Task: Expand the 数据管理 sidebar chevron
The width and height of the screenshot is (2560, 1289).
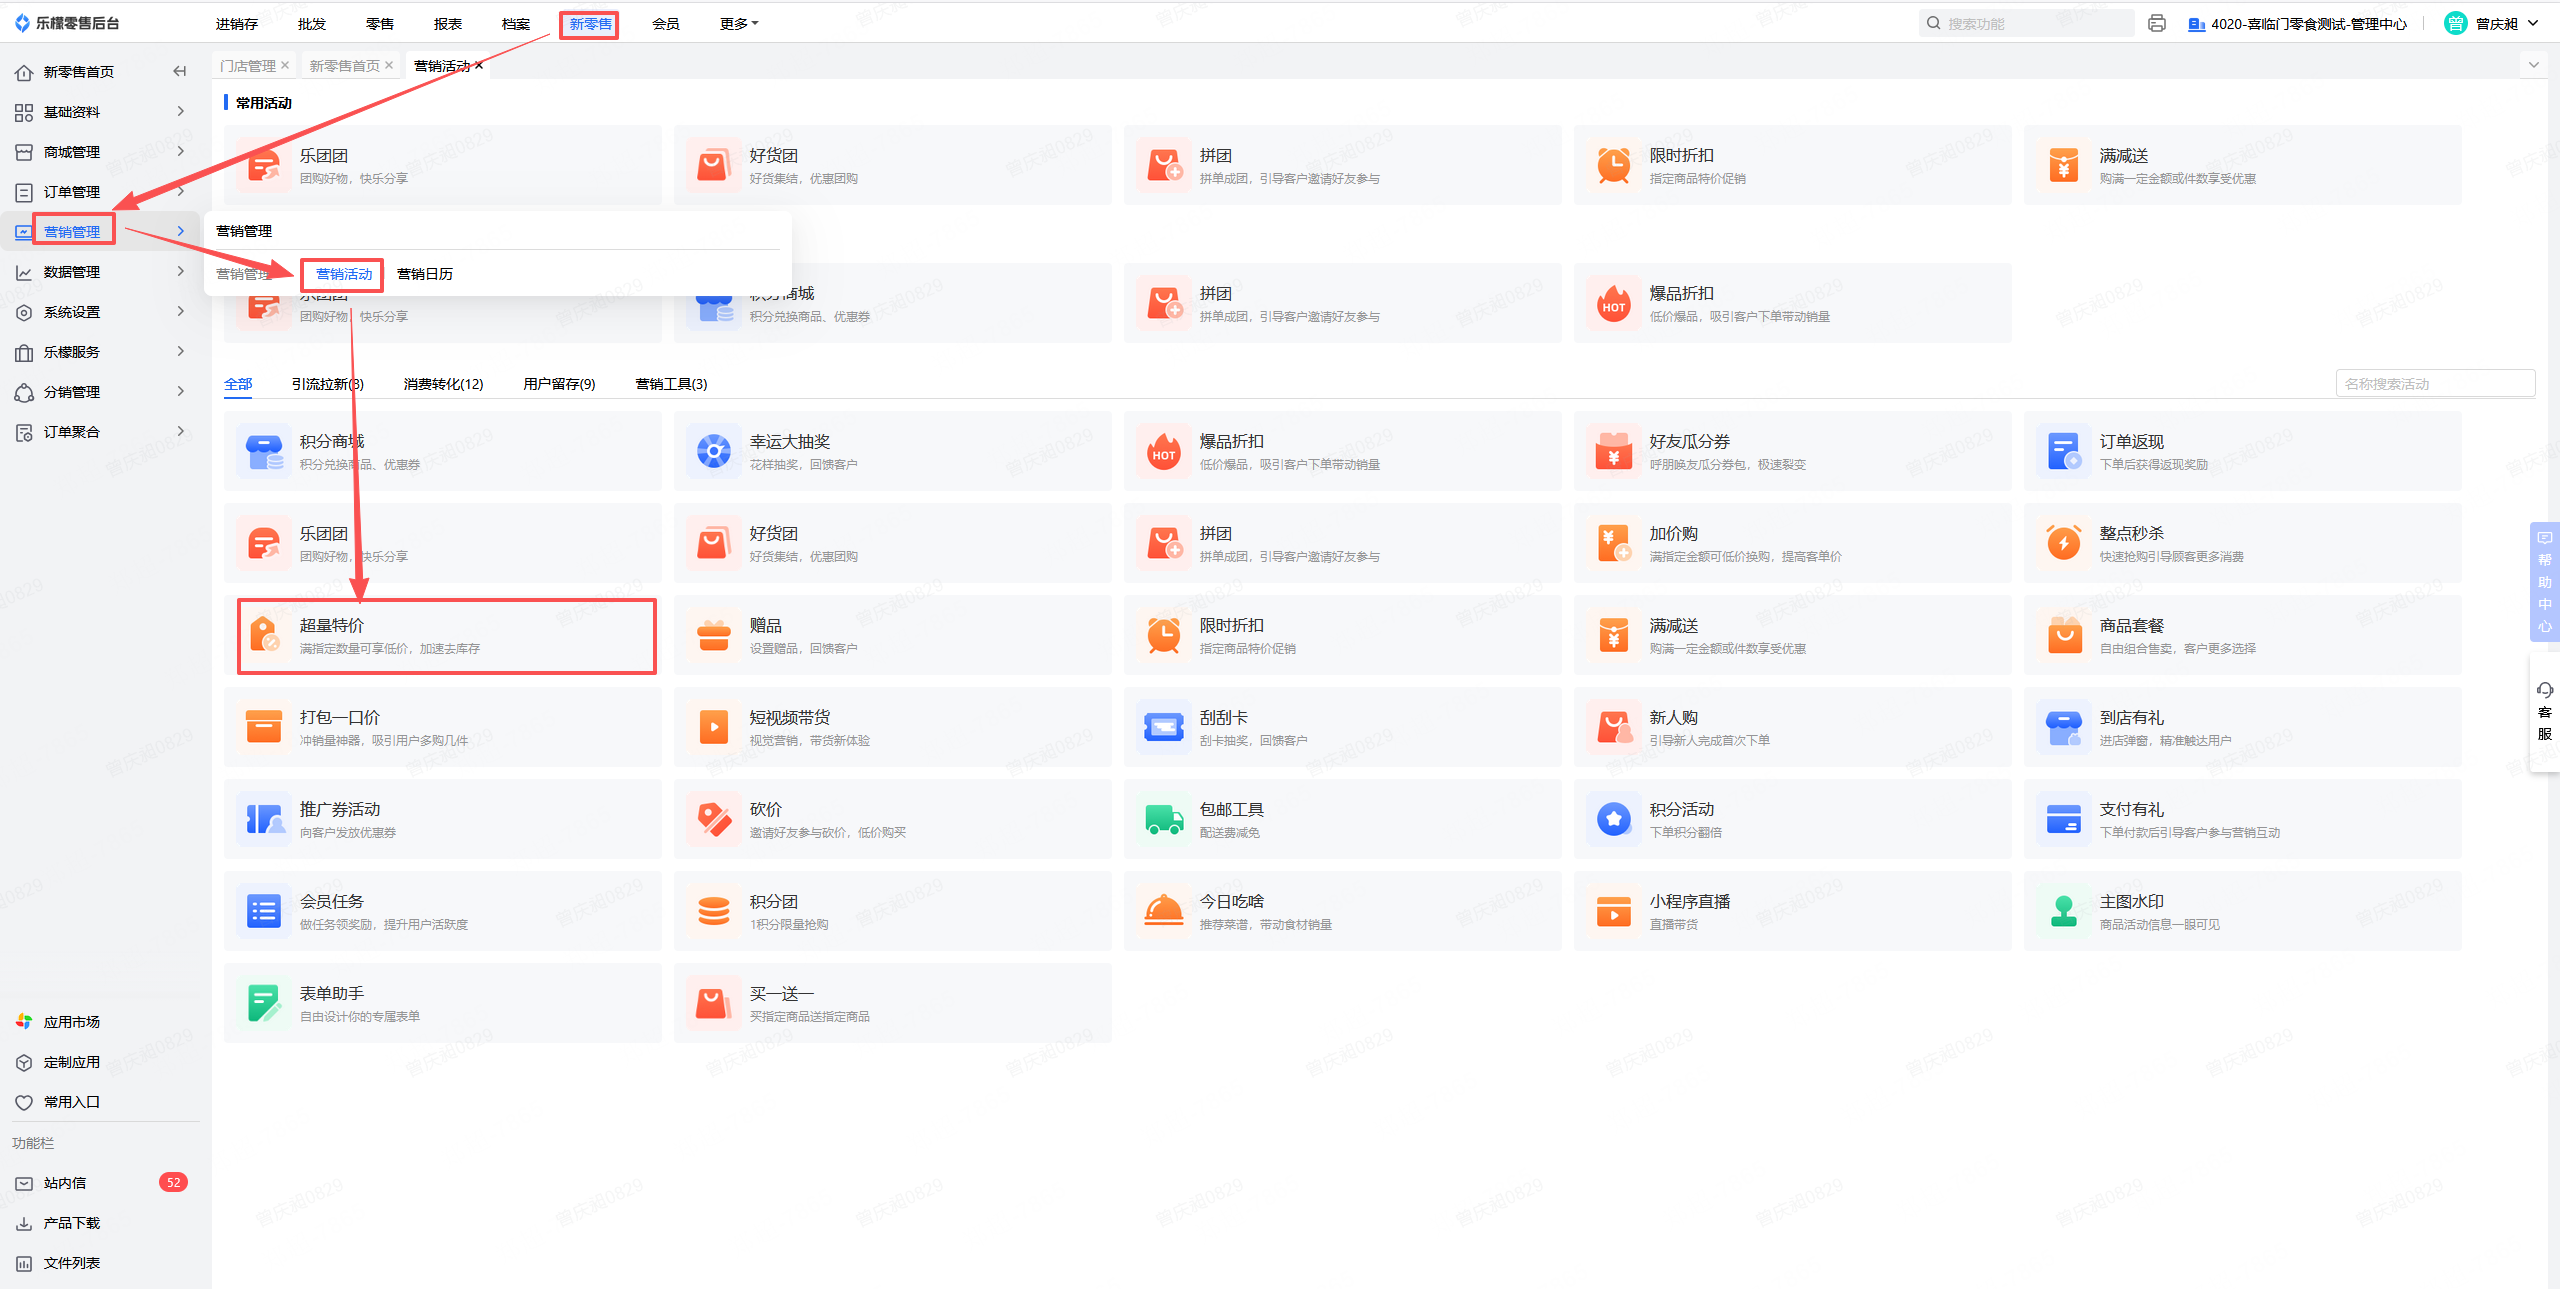Action: point(181,271)
